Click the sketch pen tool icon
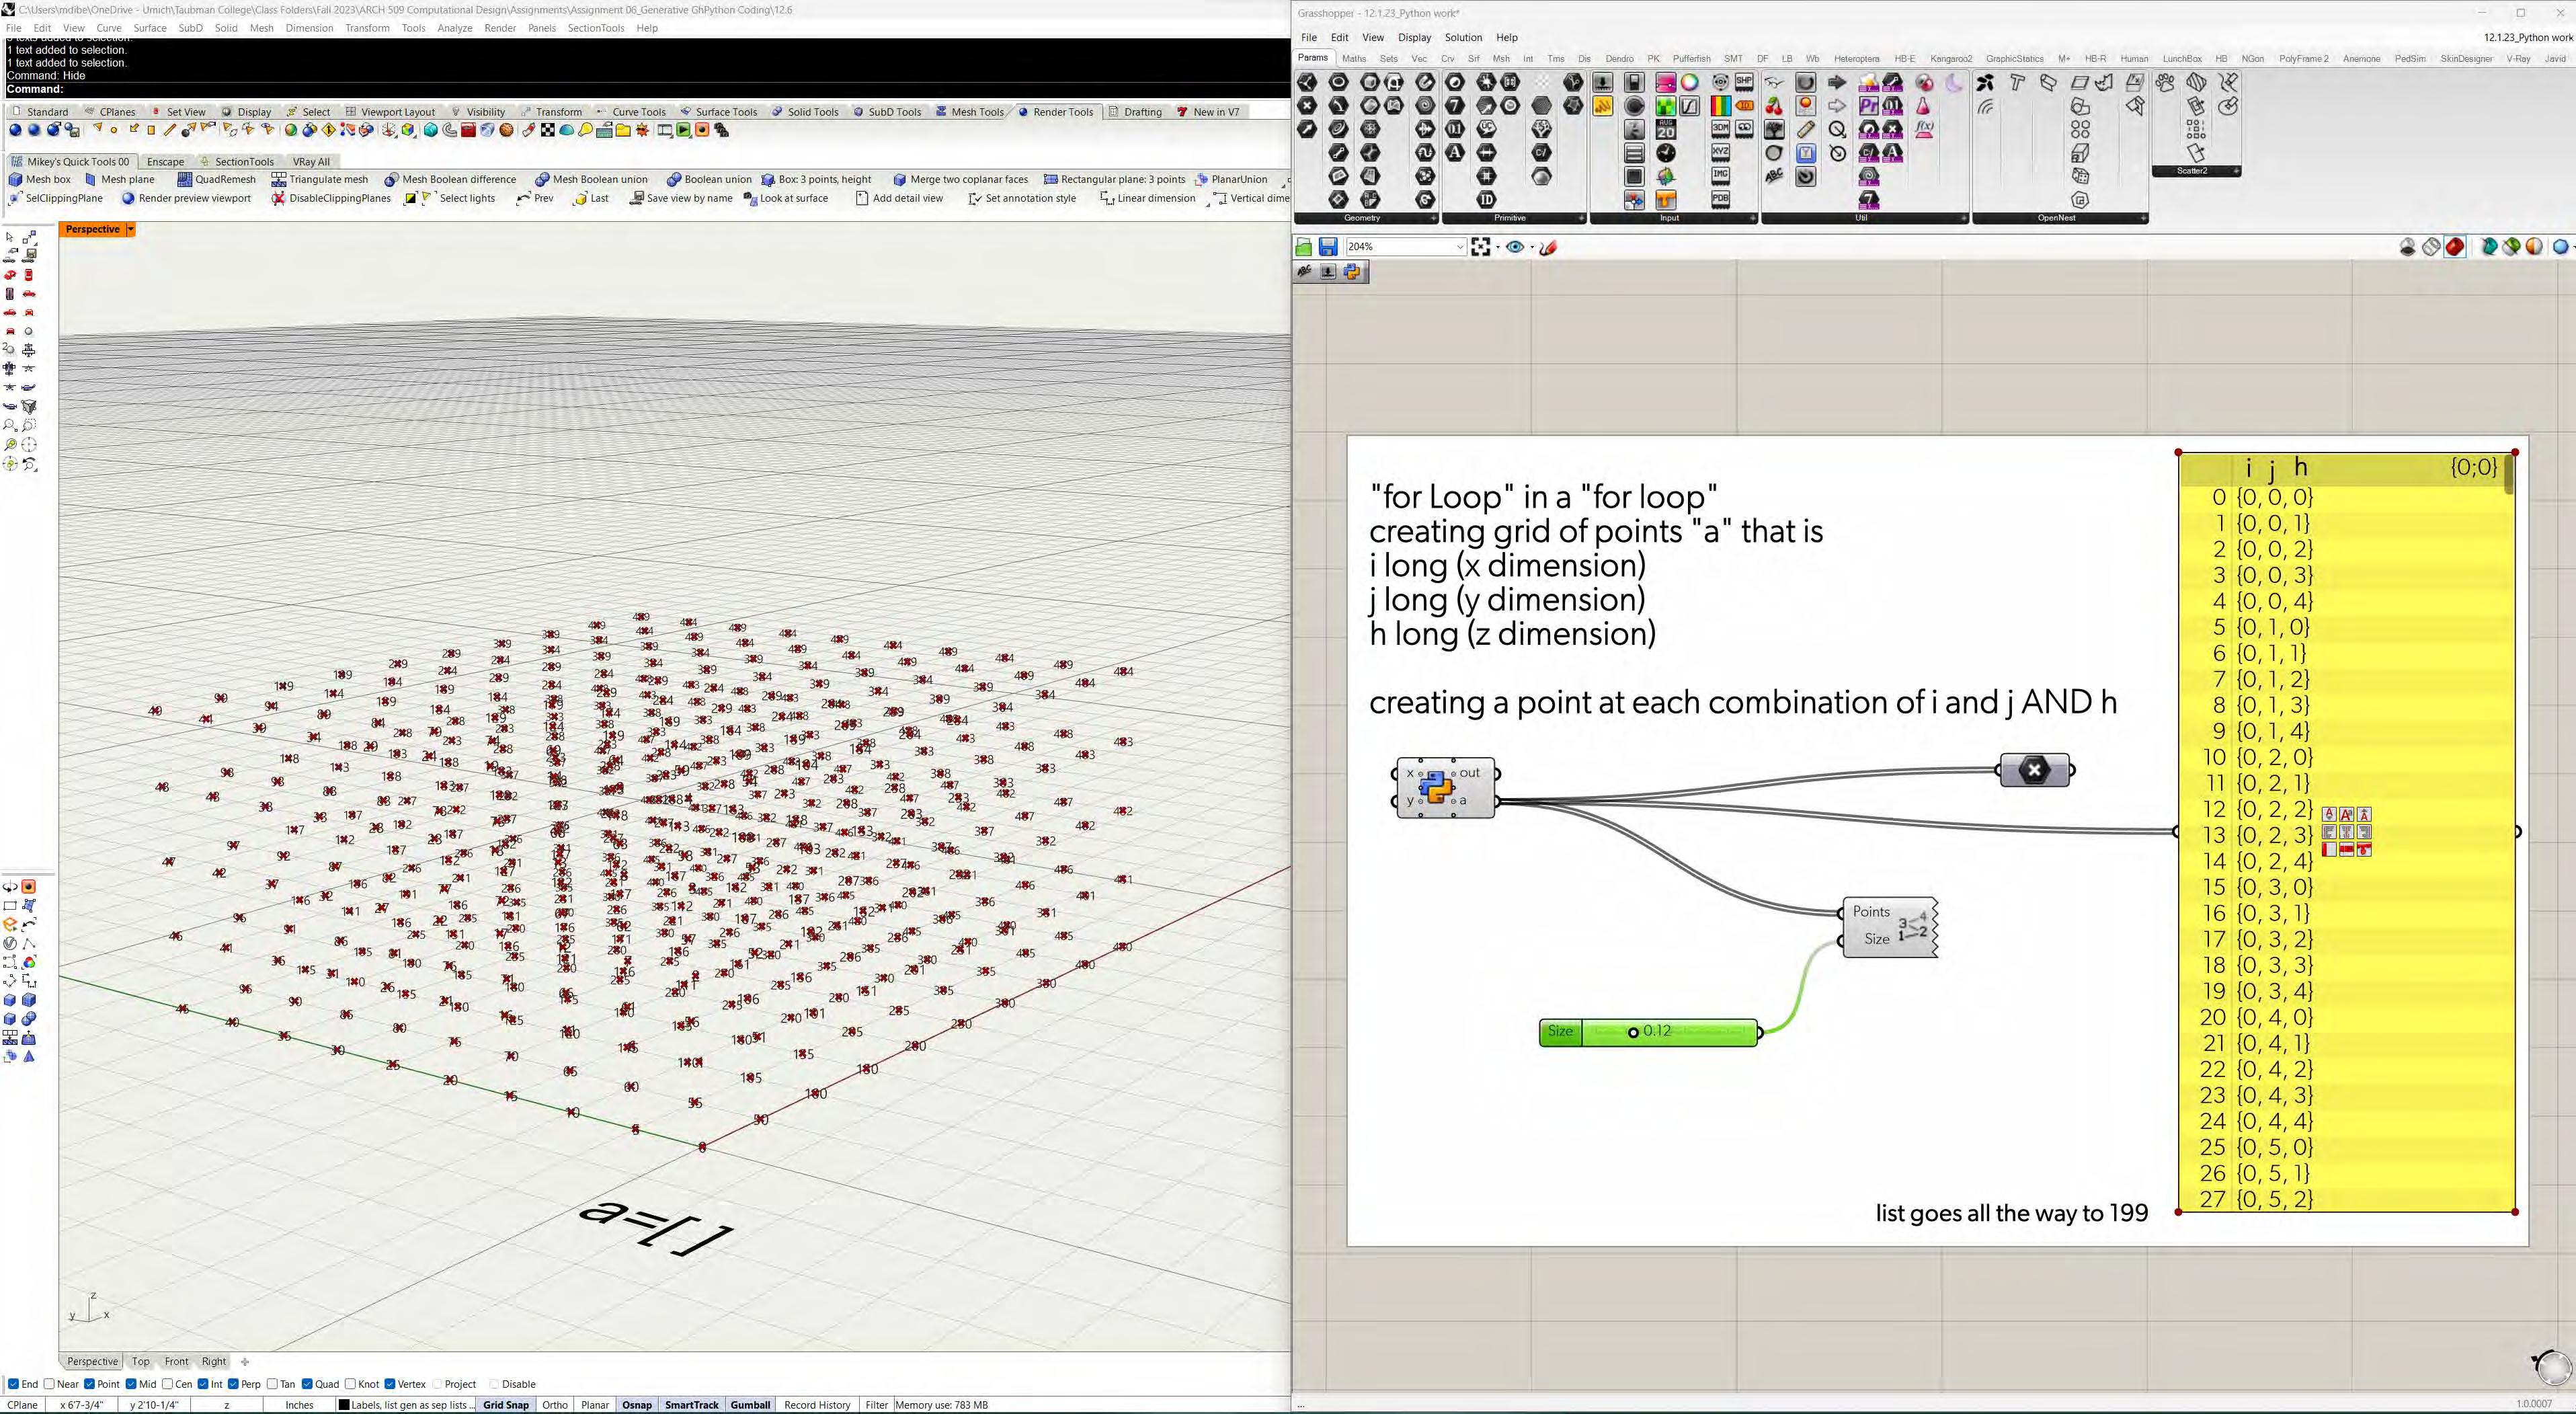Screen dimensions: 2576x1414 click(x=1548, y=247)
